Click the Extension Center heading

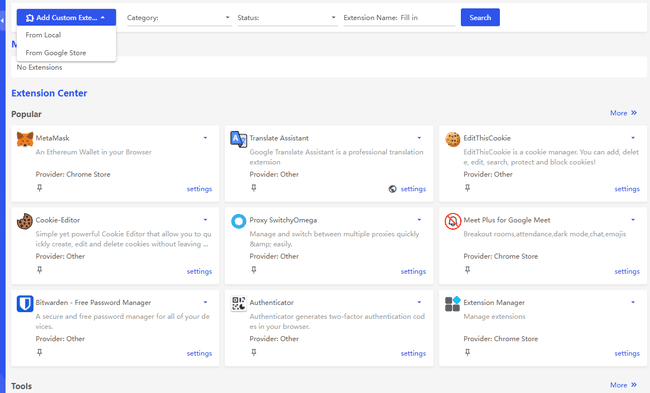pos(49,93)
